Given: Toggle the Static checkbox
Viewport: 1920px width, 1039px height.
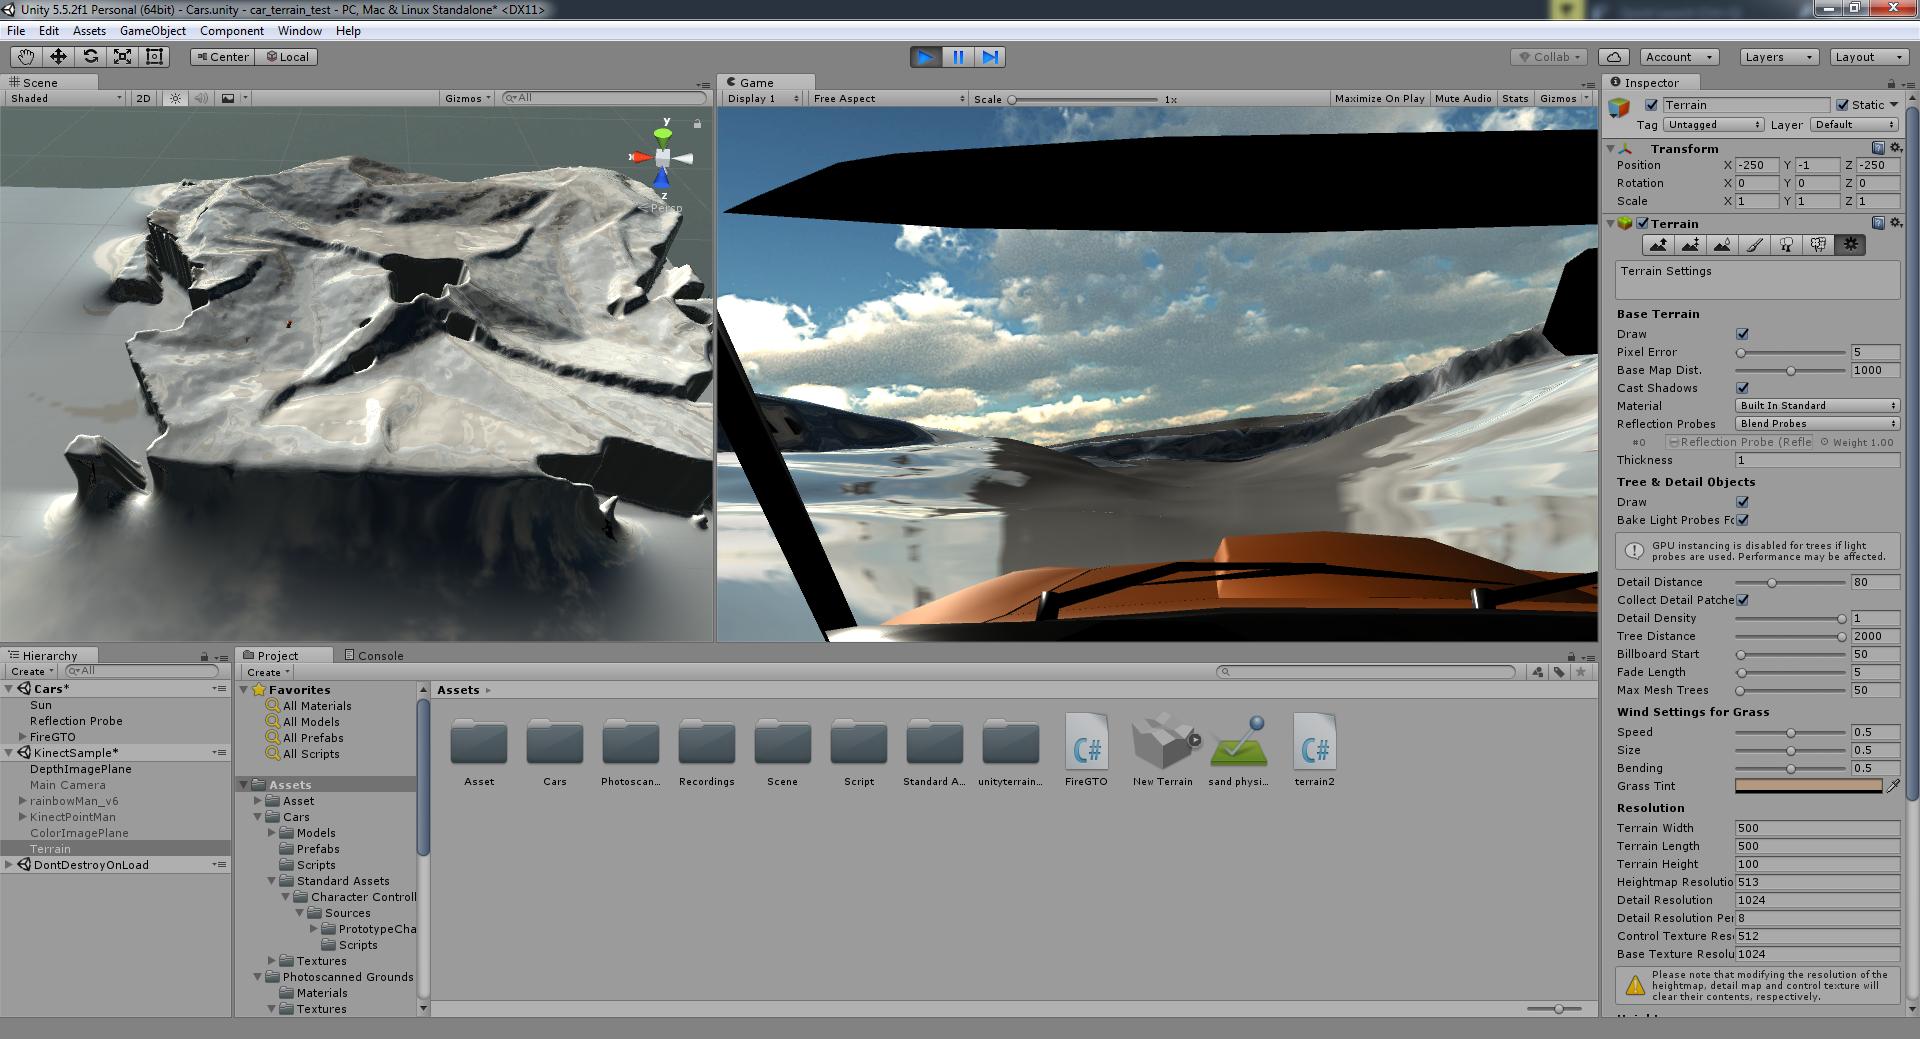Looking at the screenshot, I should click(x=1842, y=105).
